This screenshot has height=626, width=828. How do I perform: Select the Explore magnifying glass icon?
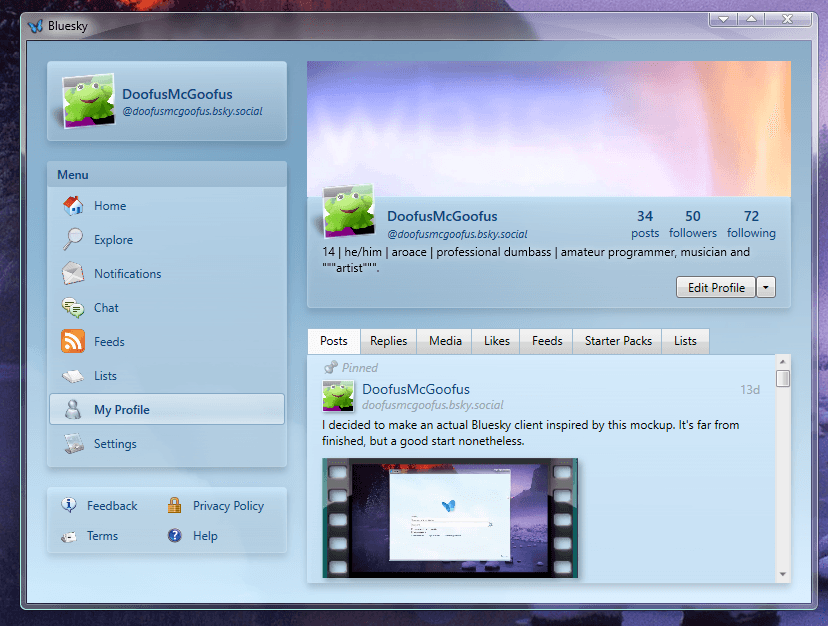coord(74,239)
